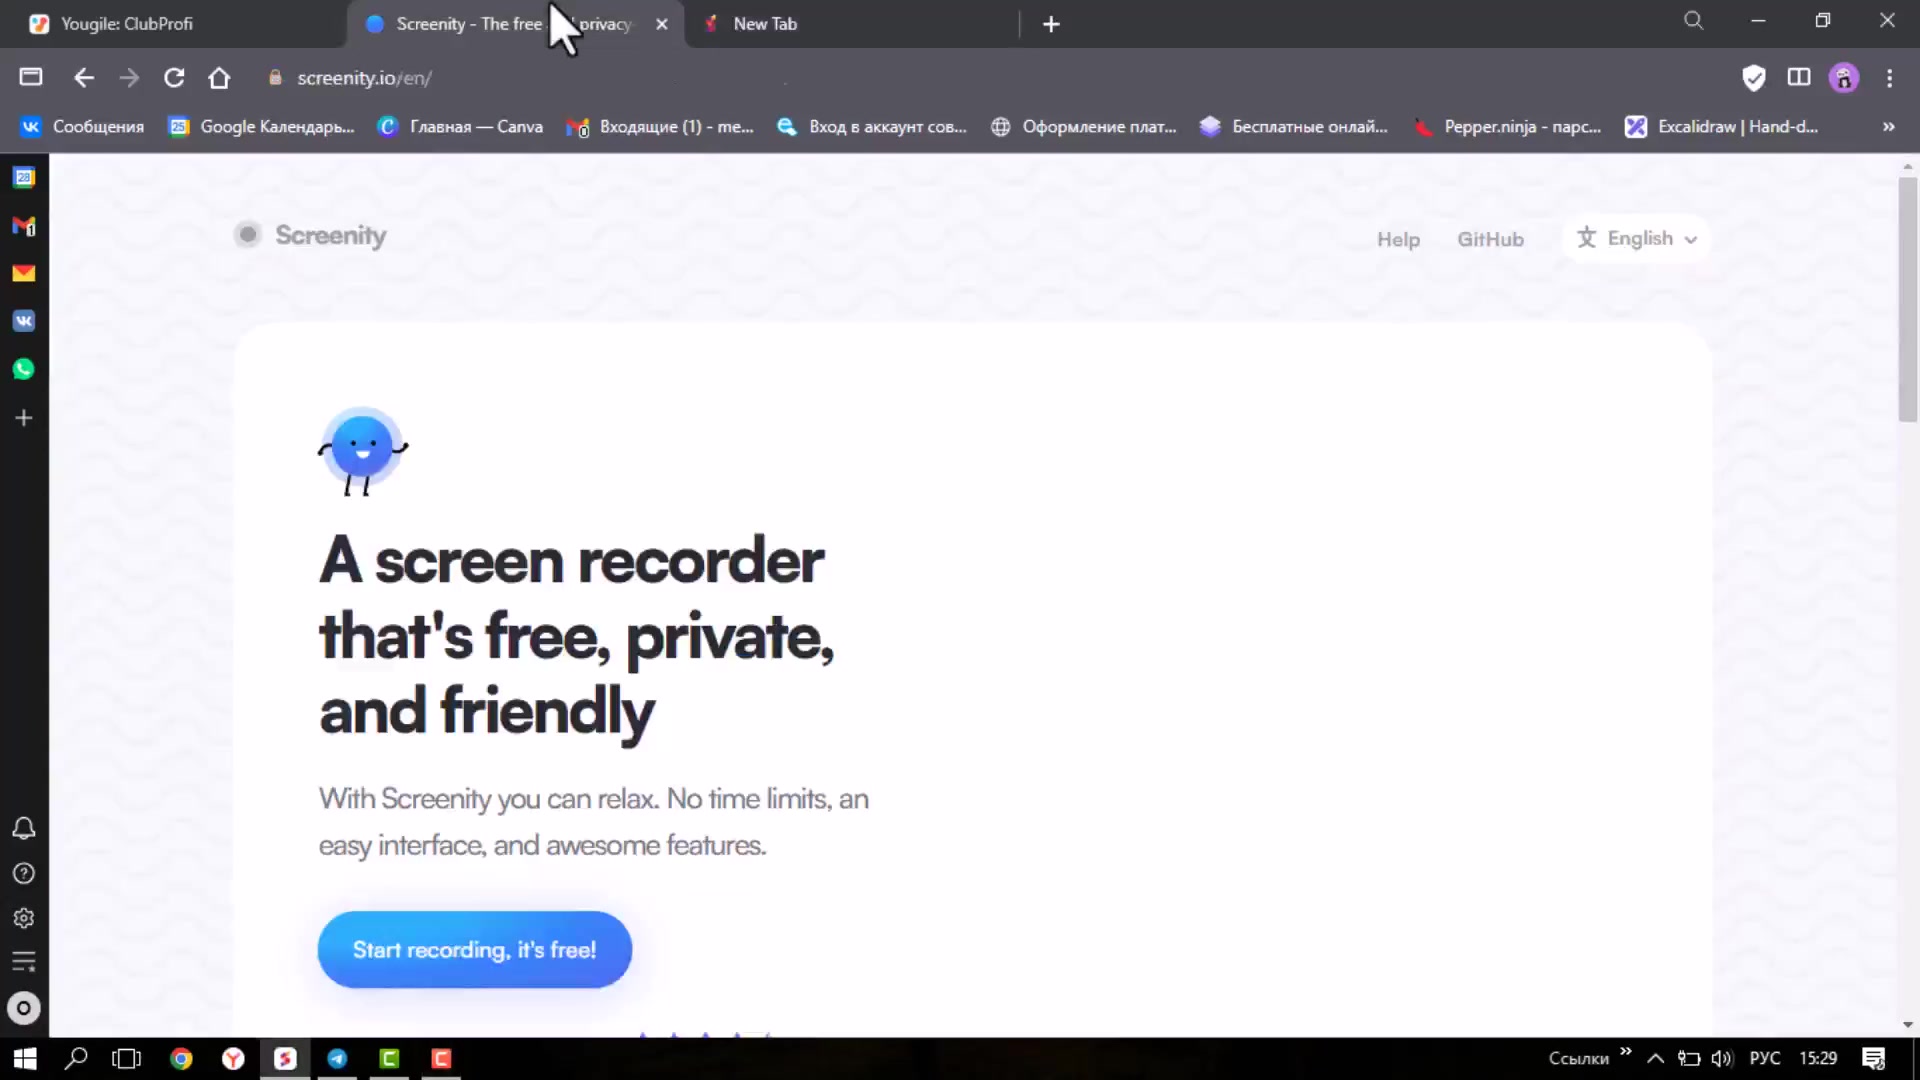The width and height of the screenshot is (1920, 1080).
Task: Add new item with sidebar plus icon
Action: point(24,418)
